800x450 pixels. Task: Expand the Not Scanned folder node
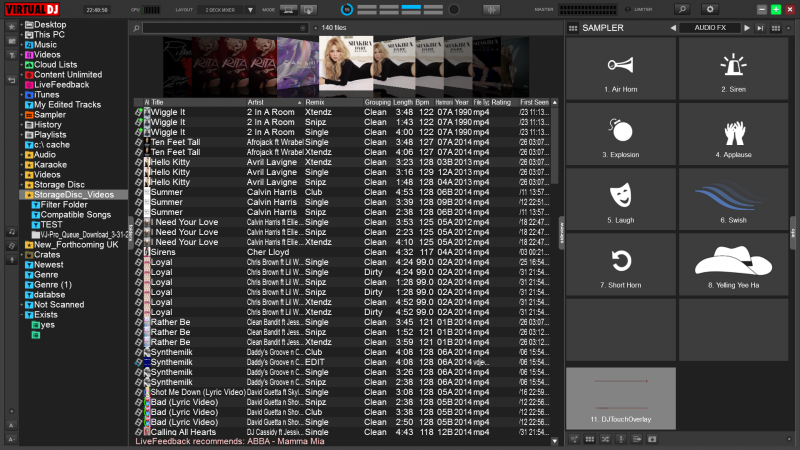click(21, 305)
